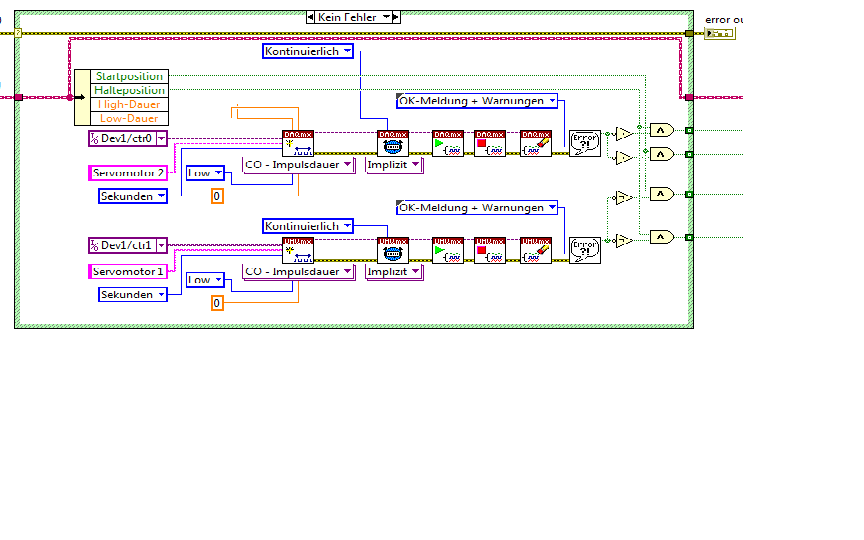This screenshot has width=864, height=540.
Task: Select DAQmx Stop Task VI in the Dev1/ctr0 chain
Action: (490, 144)
